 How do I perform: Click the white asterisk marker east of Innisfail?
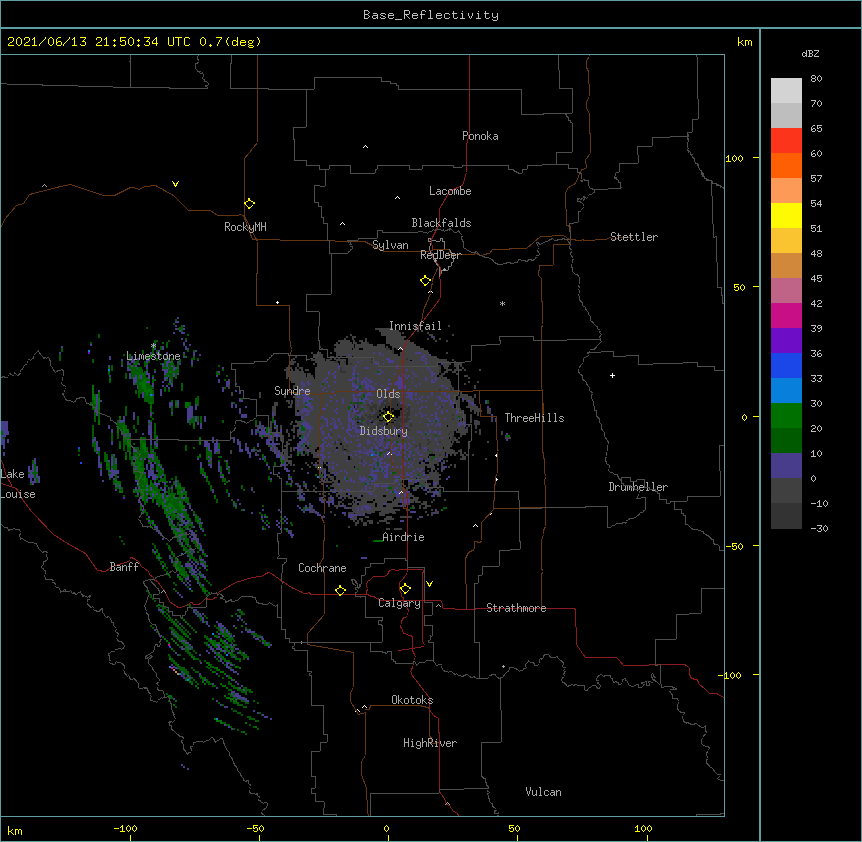click(502, 303)
